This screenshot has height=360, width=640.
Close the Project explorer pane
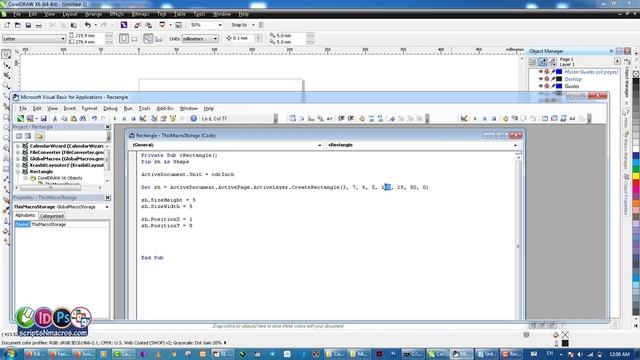click(108, 127)
